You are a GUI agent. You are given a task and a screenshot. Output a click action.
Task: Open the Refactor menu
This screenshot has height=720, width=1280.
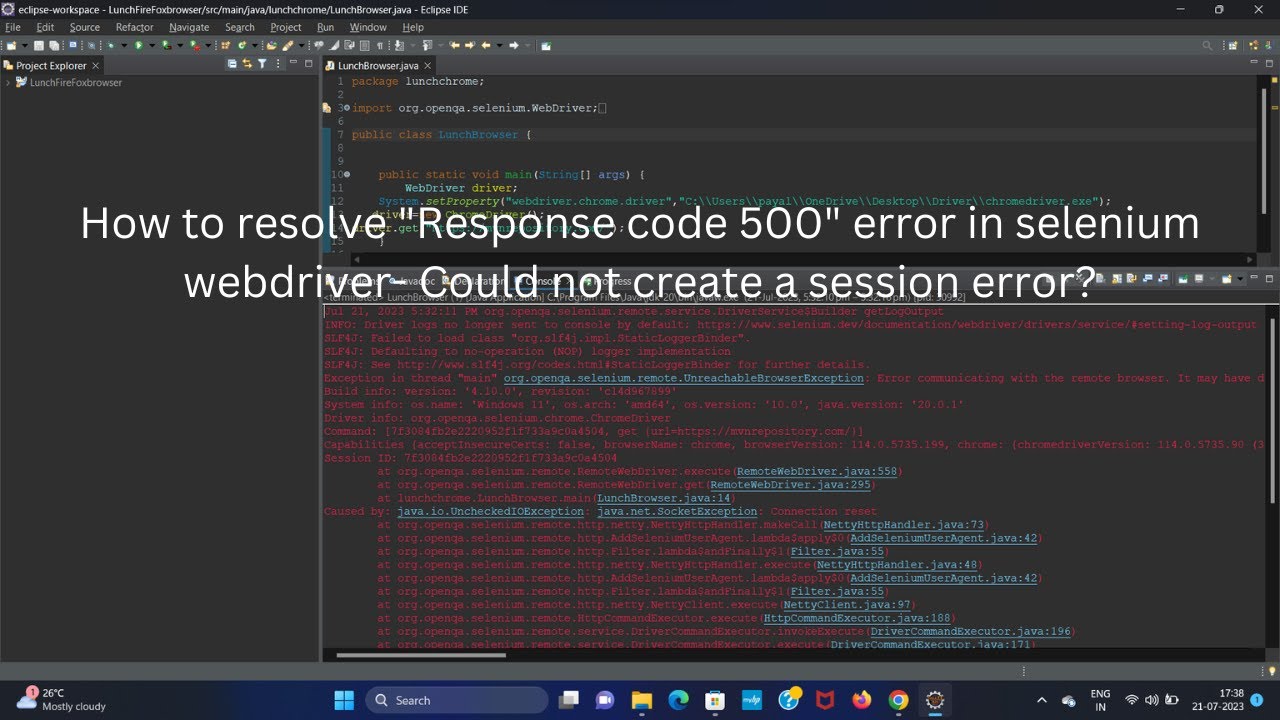coord(135,27)
